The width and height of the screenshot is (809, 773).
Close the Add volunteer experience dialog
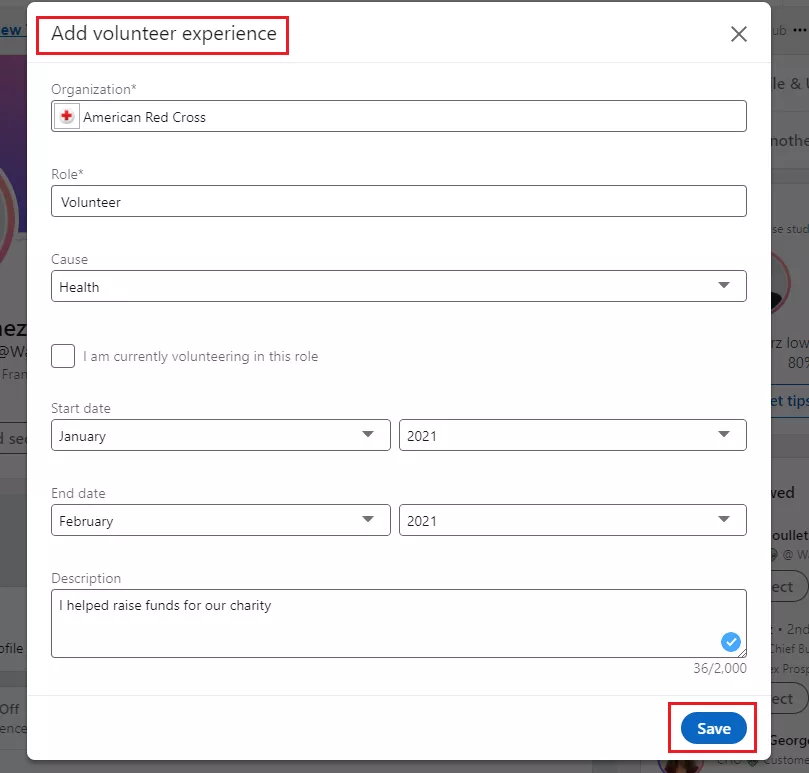[739, 34]
